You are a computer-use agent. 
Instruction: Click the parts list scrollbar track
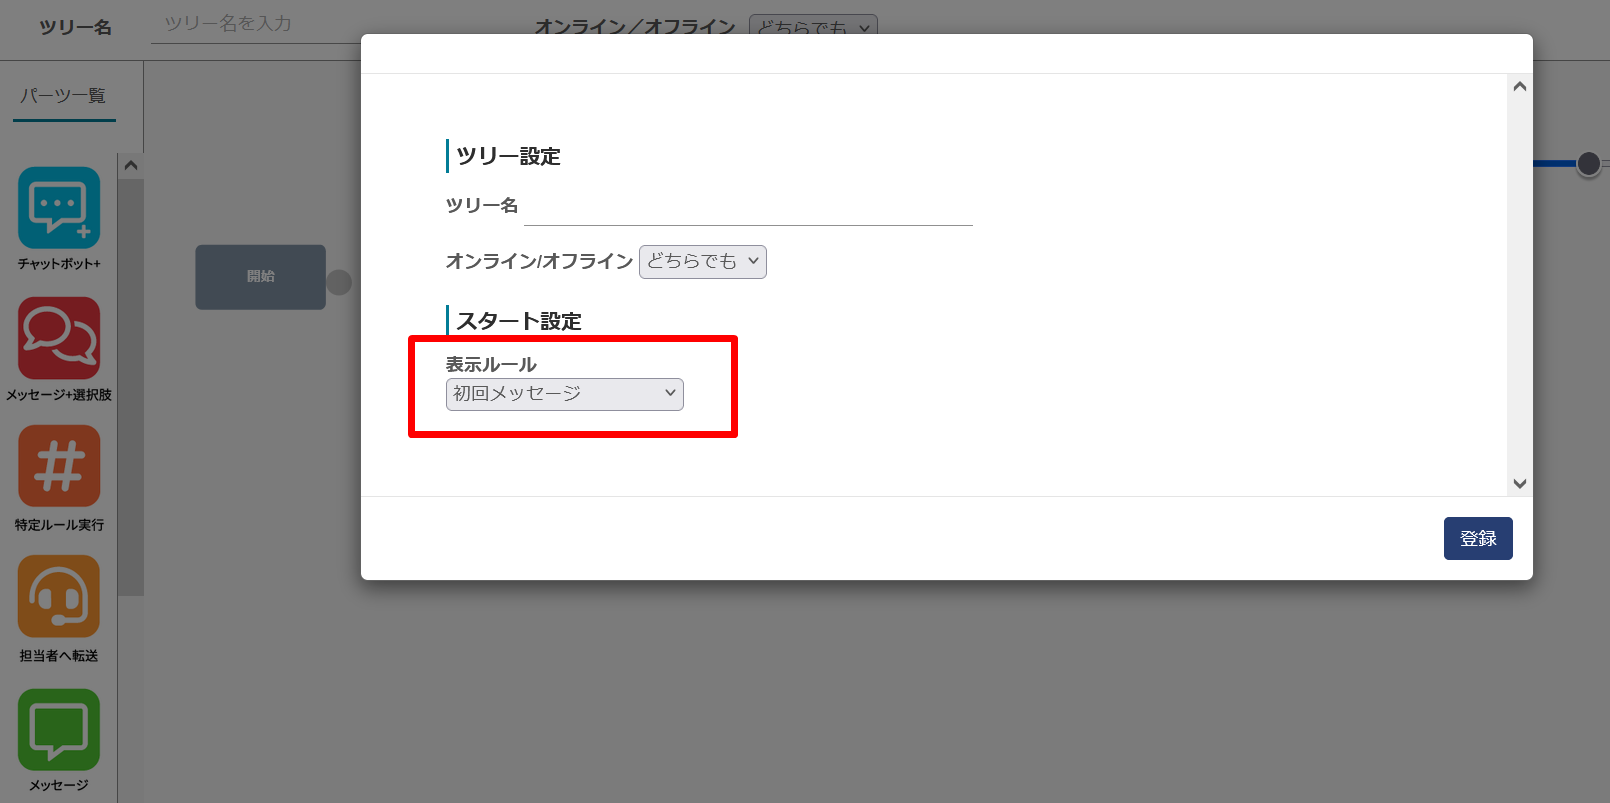pos(130,400)
